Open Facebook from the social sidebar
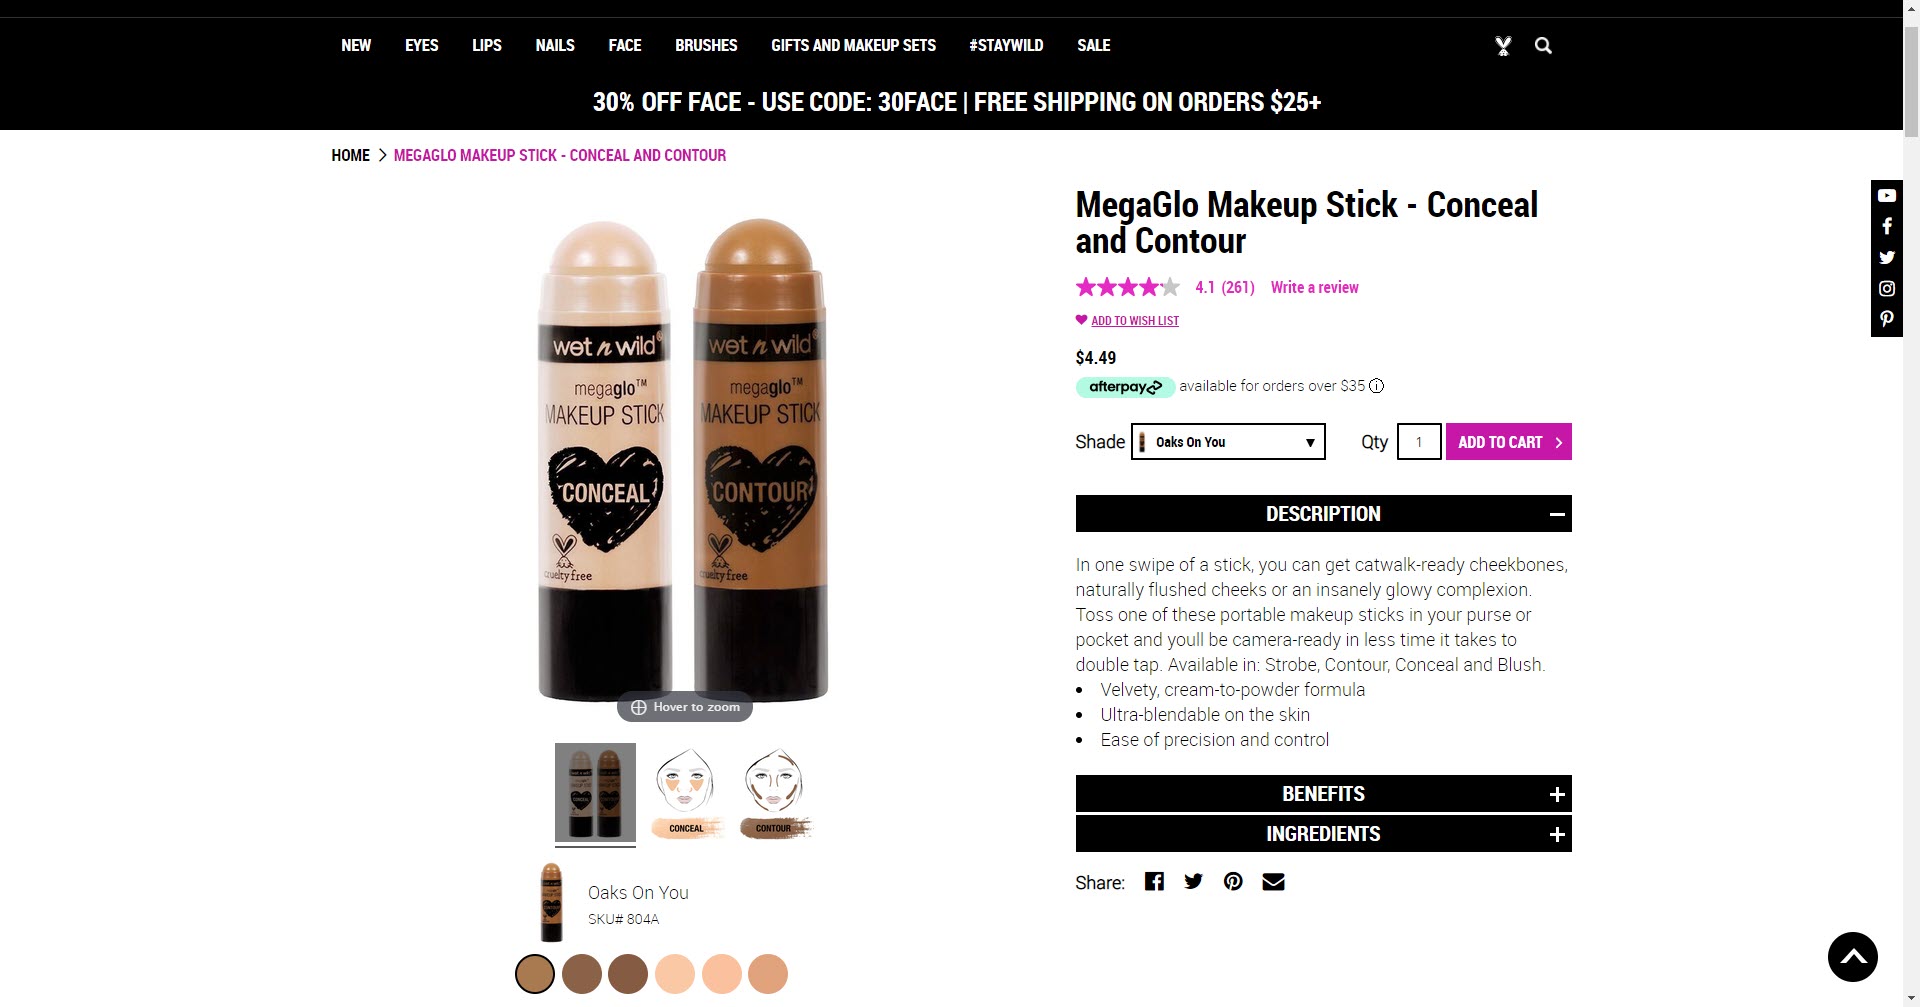Image resolution: width=1920 pixels, height=1007 pixels. 1887,226
